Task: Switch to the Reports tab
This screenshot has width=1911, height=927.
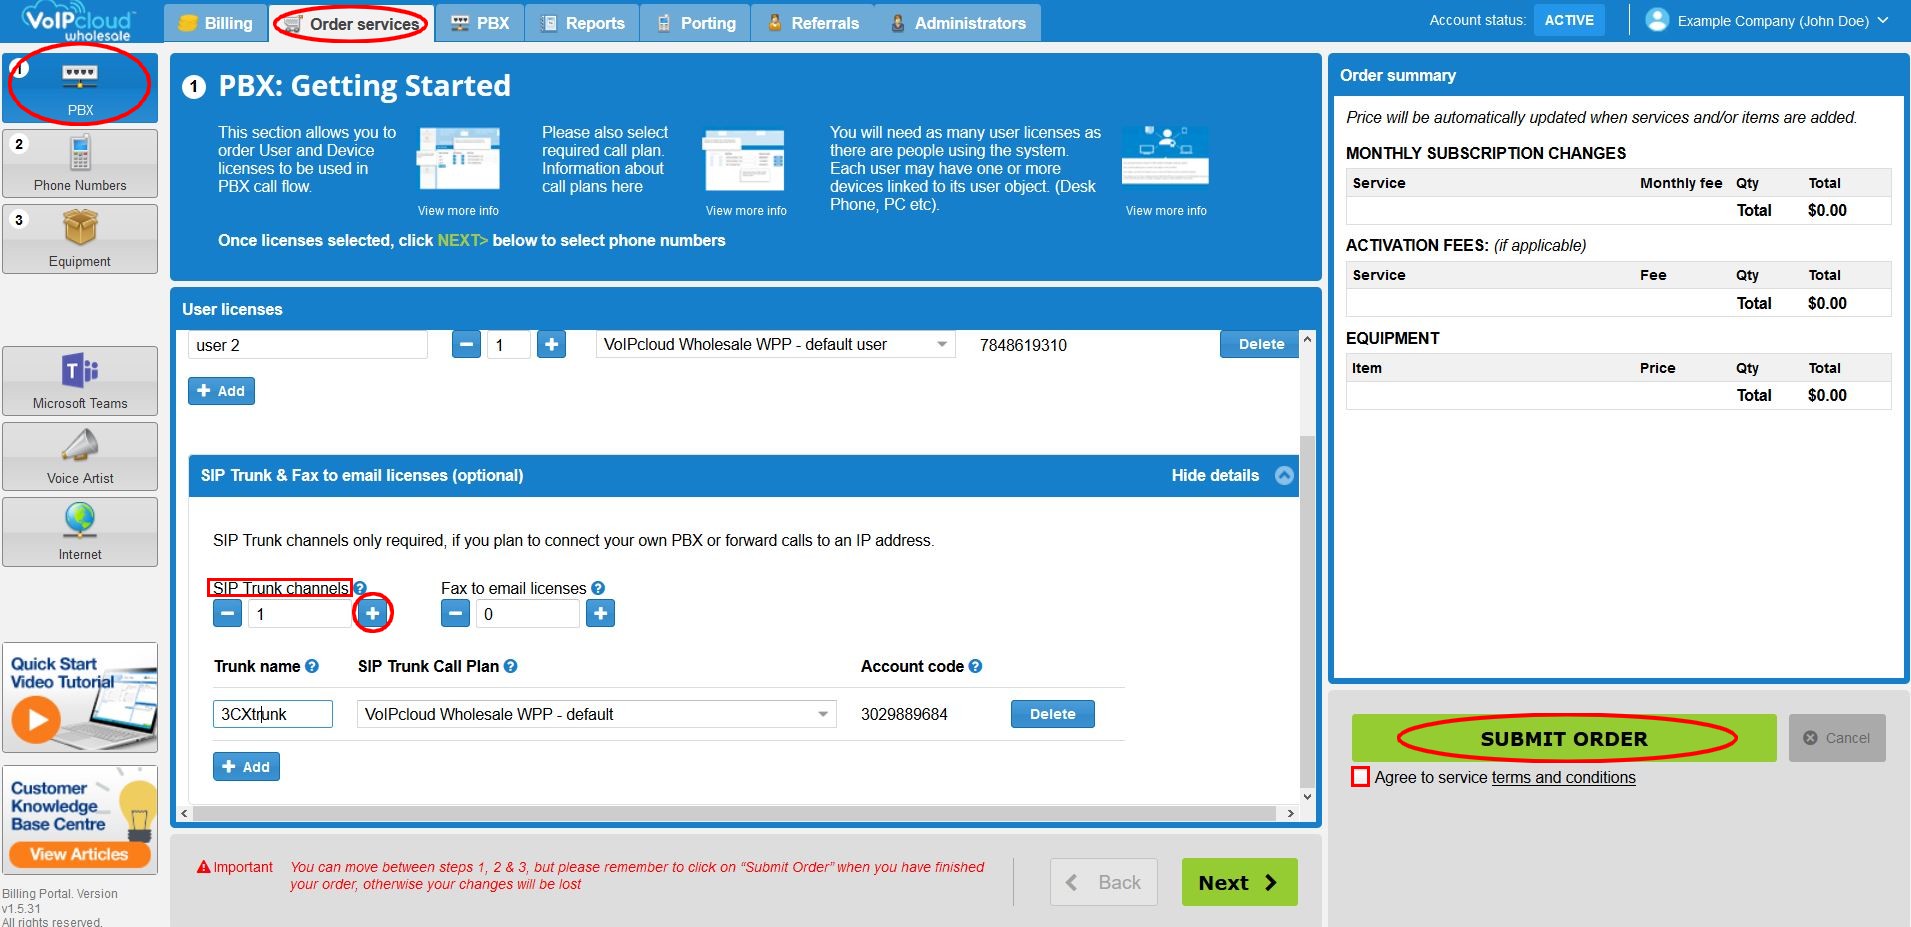Action: [x=582, y=22]
